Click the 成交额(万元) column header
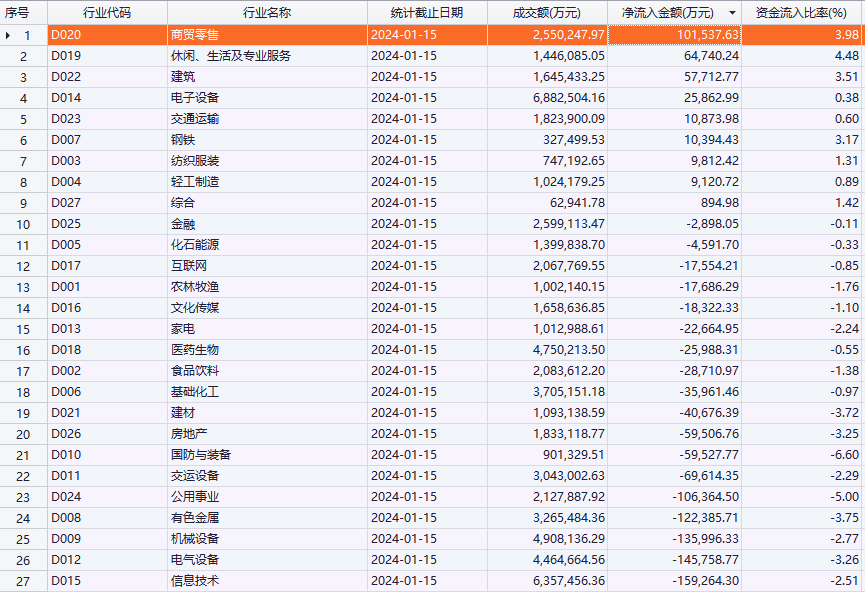The width and height of the screenshot is (865, 594). tap(546, 13)
